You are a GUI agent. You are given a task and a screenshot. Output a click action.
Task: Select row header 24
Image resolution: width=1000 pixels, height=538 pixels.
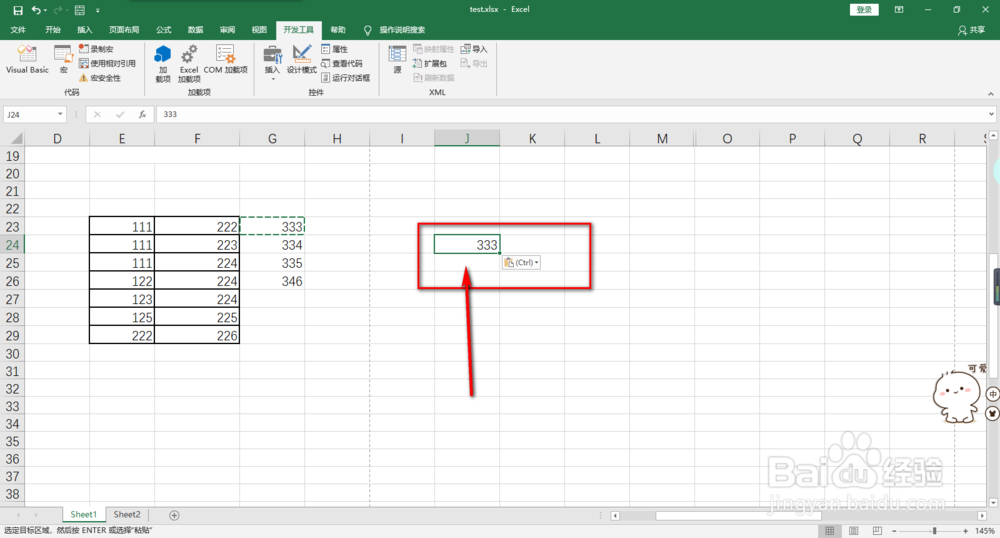point(12,245)
